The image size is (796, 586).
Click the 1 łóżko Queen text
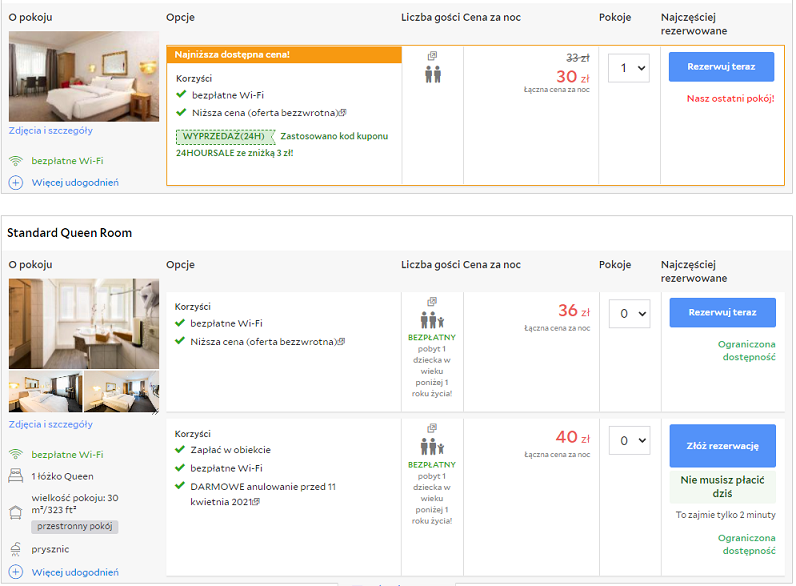[62, 476]
